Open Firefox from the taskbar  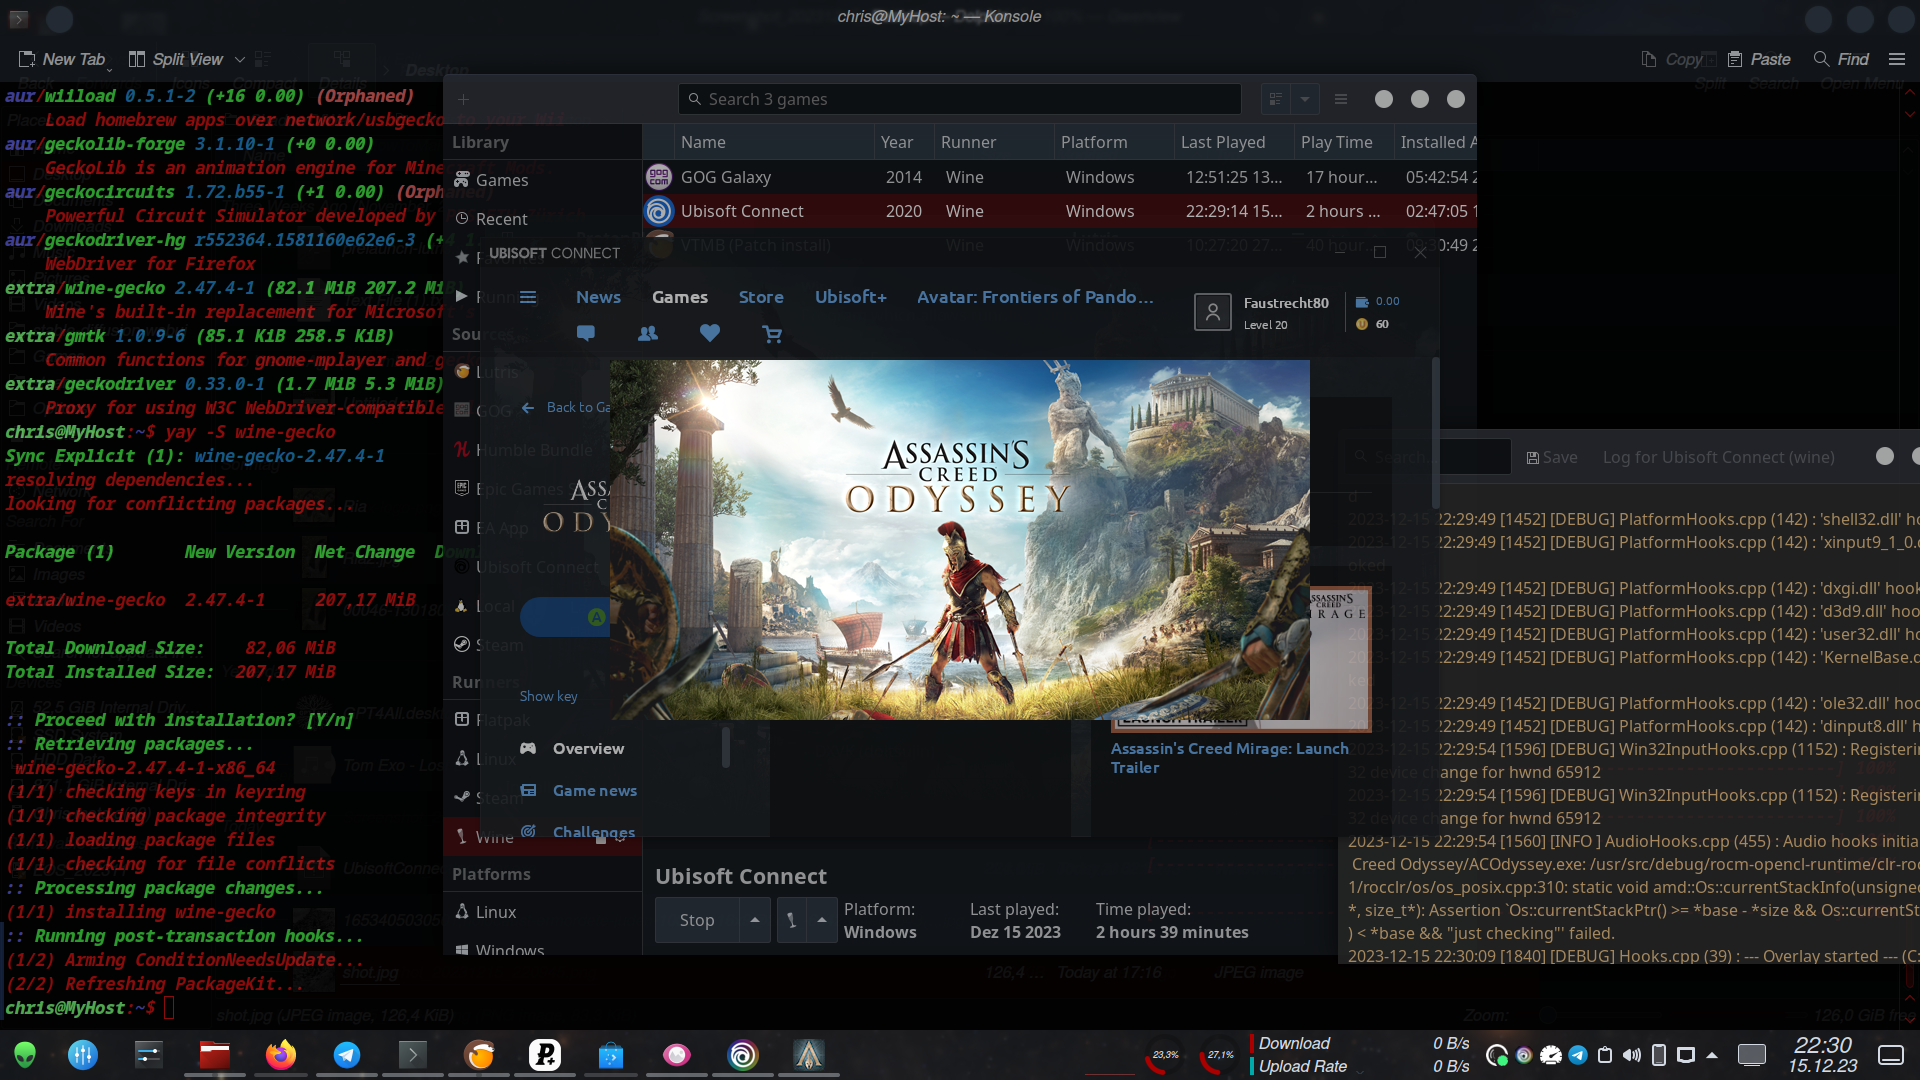pos(281,1055)
